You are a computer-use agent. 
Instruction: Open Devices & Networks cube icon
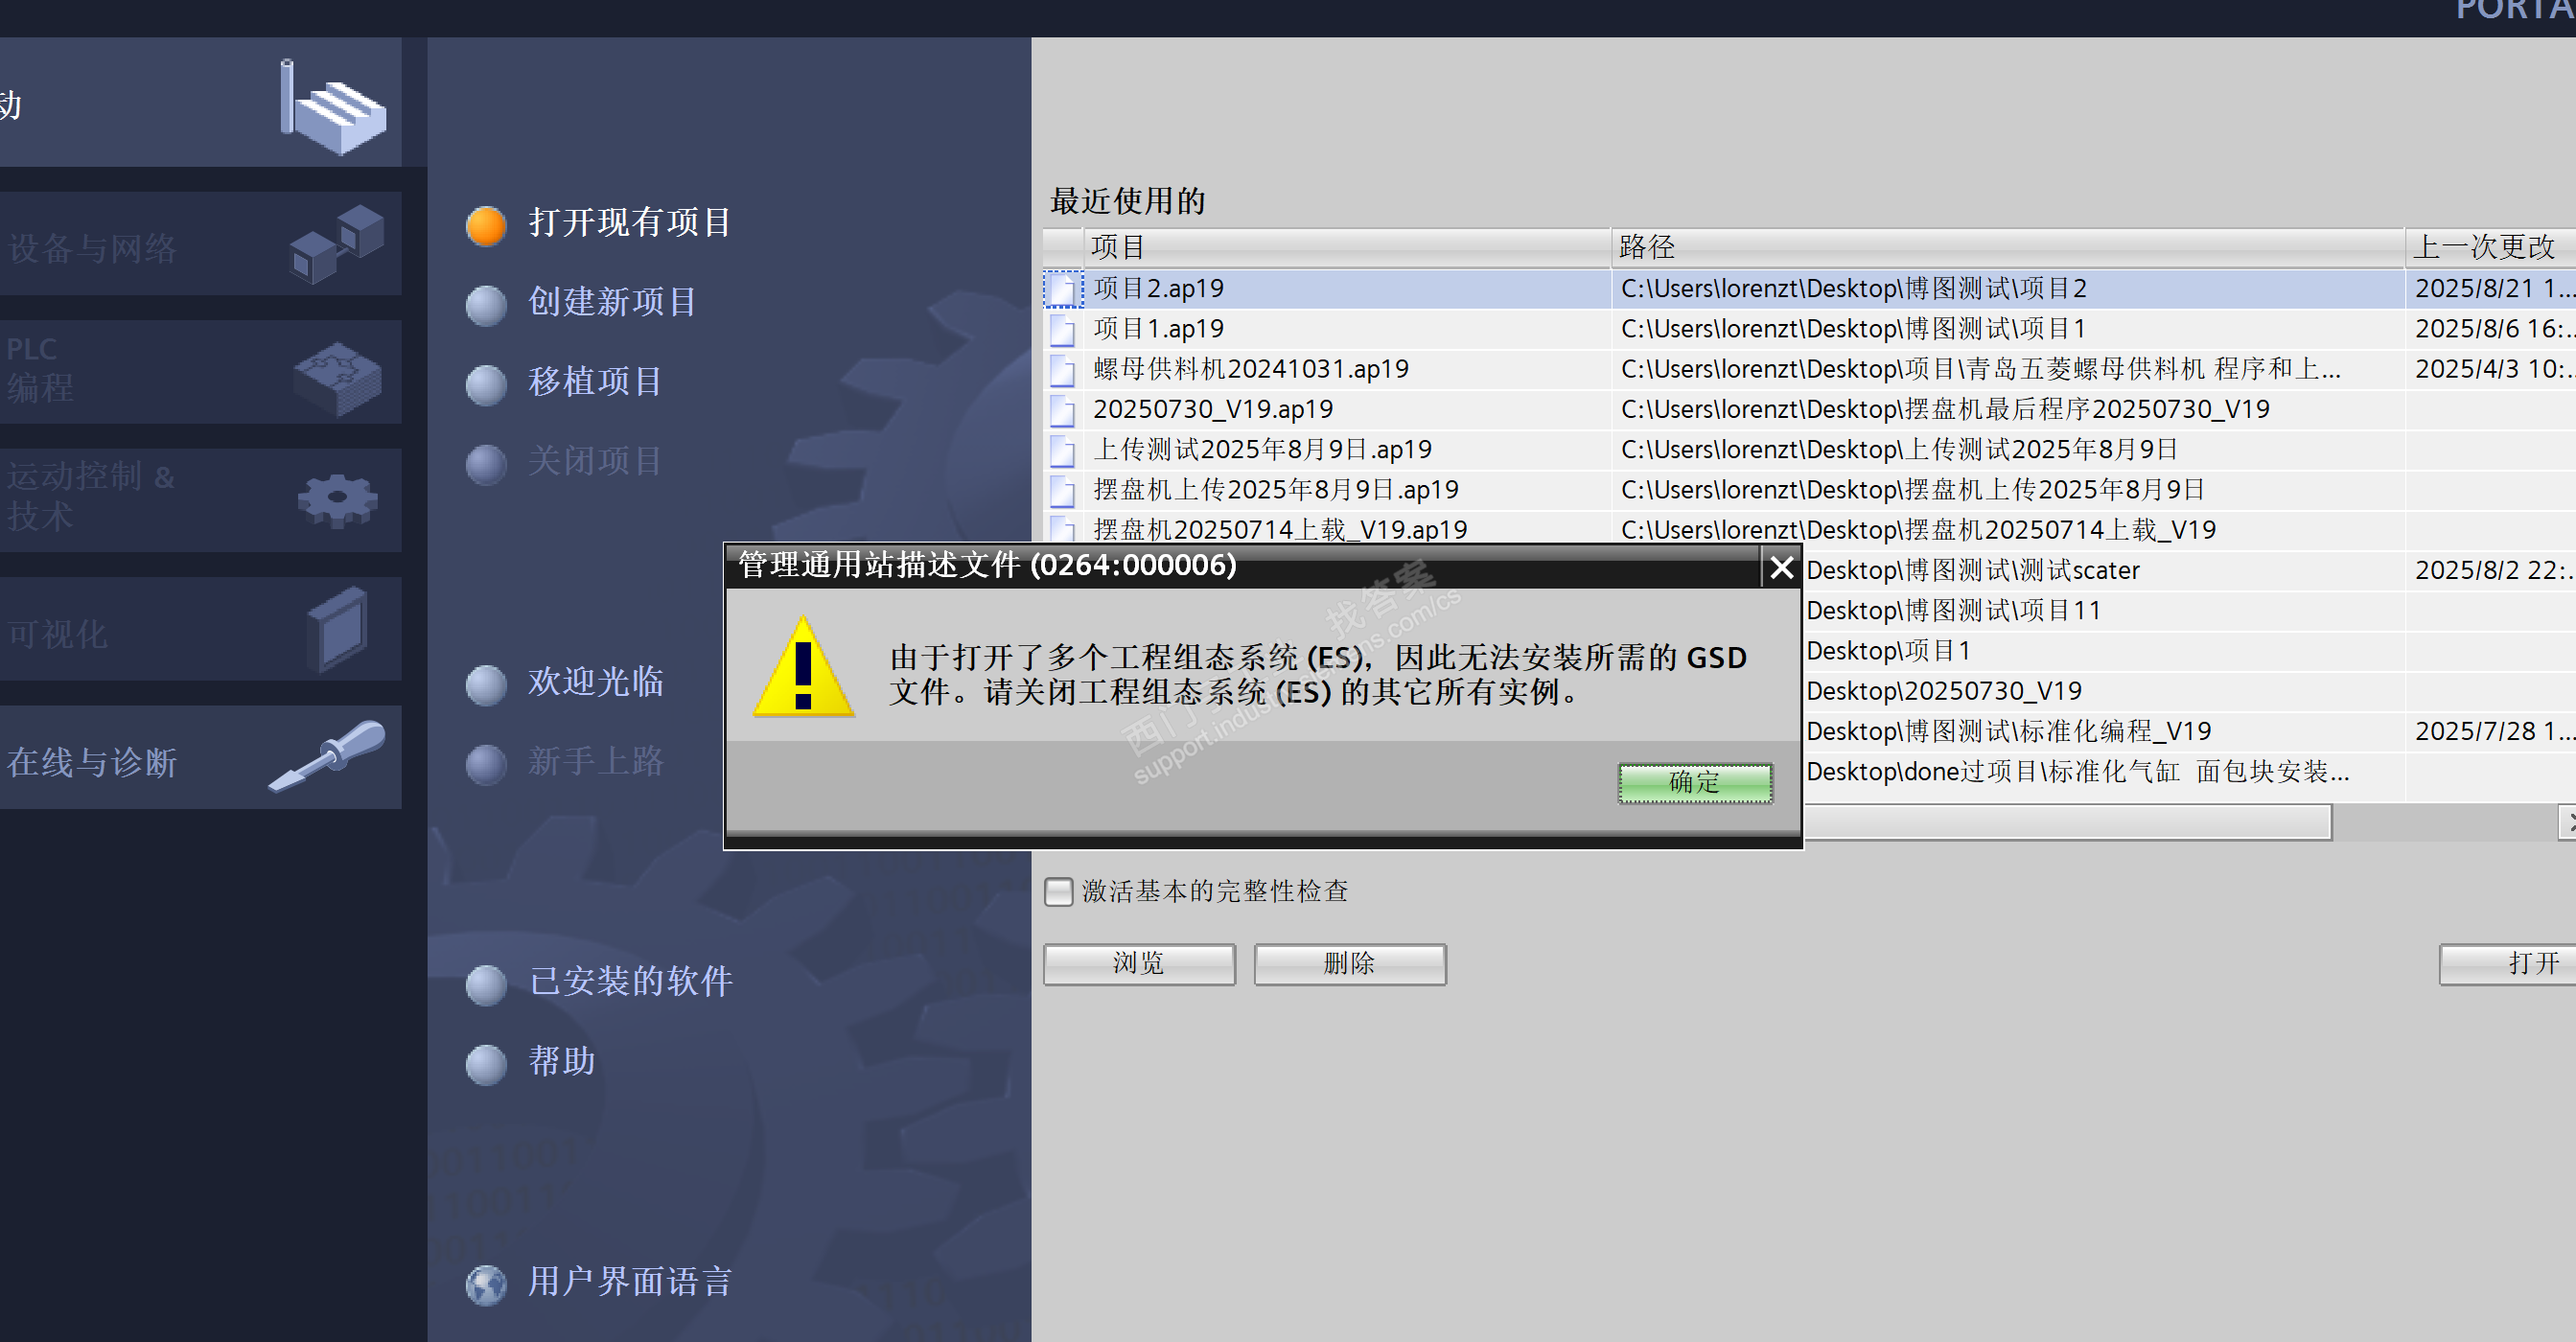[337, 244]
